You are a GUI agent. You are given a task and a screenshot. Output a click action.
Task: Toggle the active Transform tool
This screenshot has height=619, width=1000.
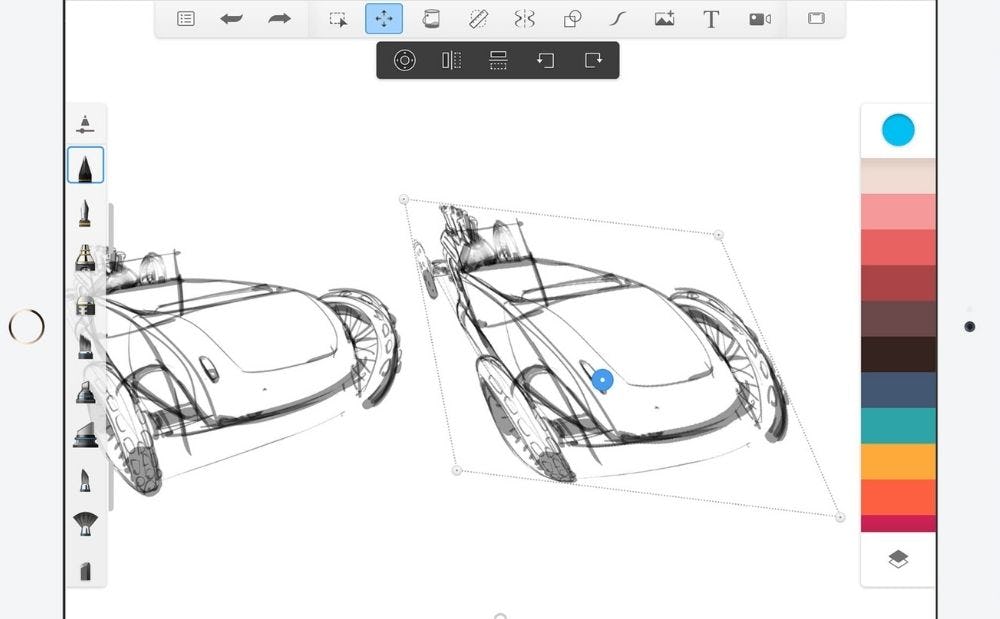point(384,19)
